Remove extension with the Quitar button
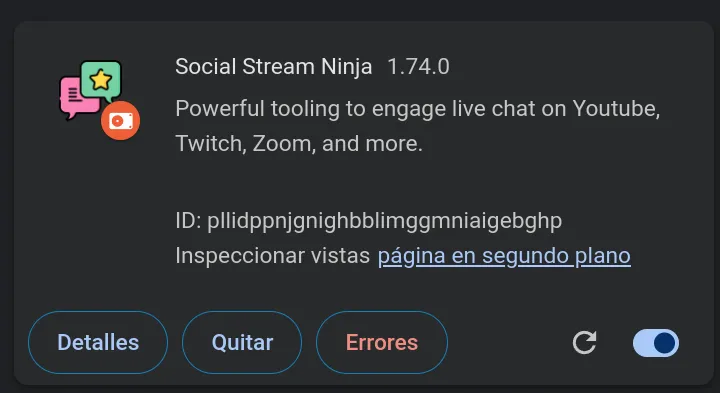 (242, 342)
